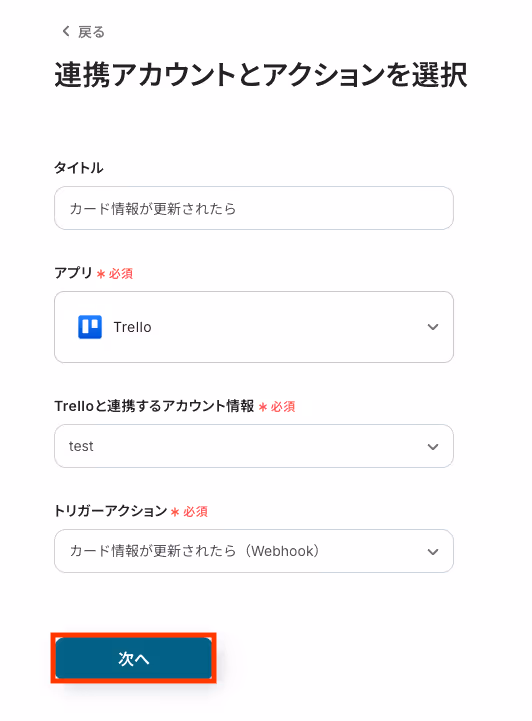Viewport: 532px width, 721px height.
Task: Click the タイトル field label
Action: [79, 168]
